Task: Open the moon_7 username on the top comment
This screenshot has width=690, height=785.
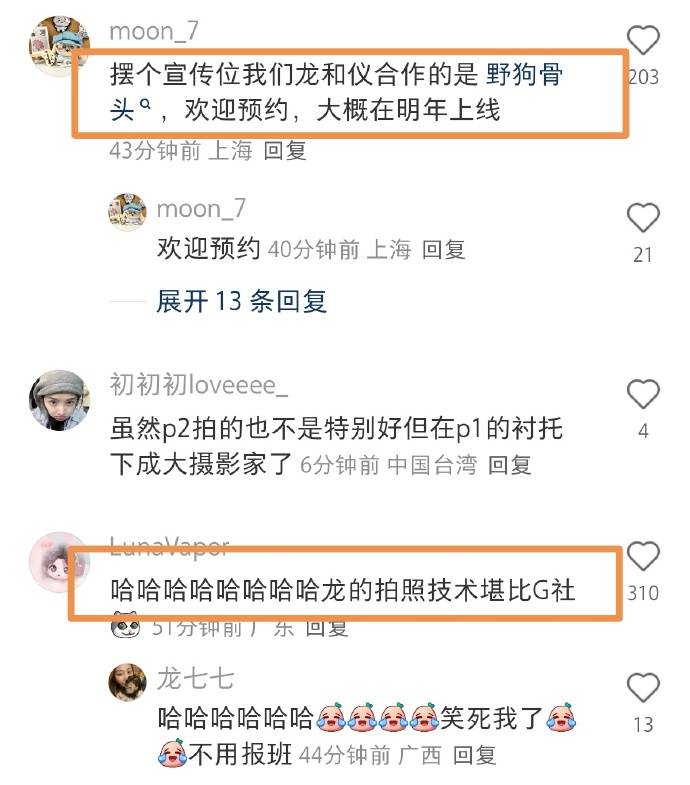Action: click(154, 32)
